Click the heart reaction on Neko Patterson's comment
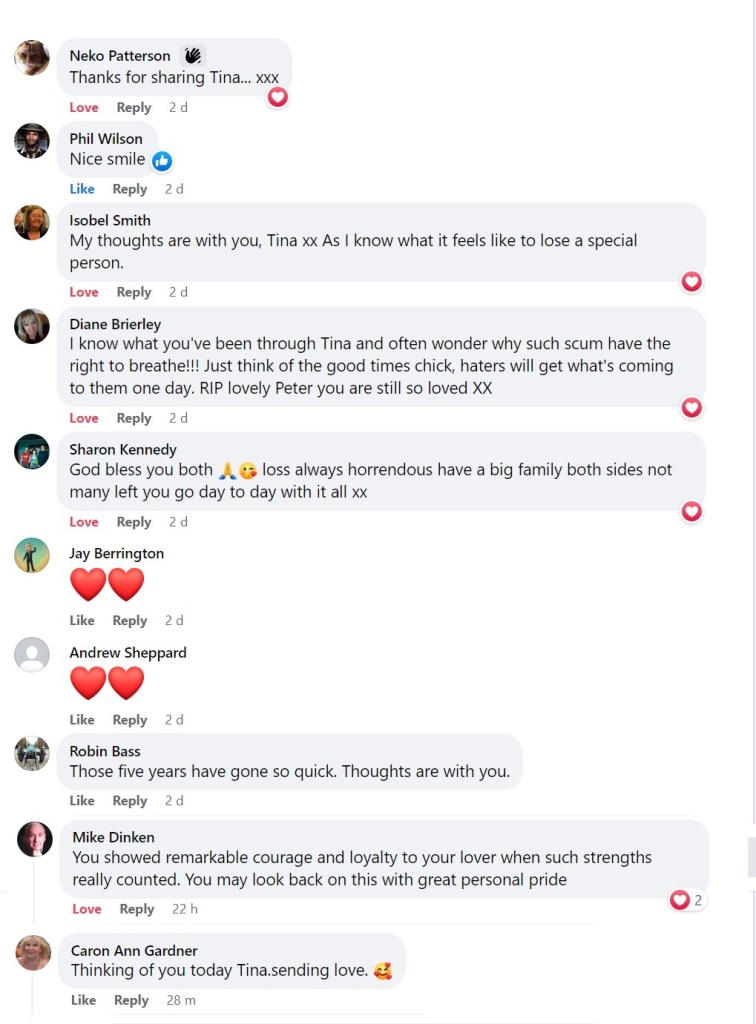Screen dimensions: 756x1024 [278, 97]
